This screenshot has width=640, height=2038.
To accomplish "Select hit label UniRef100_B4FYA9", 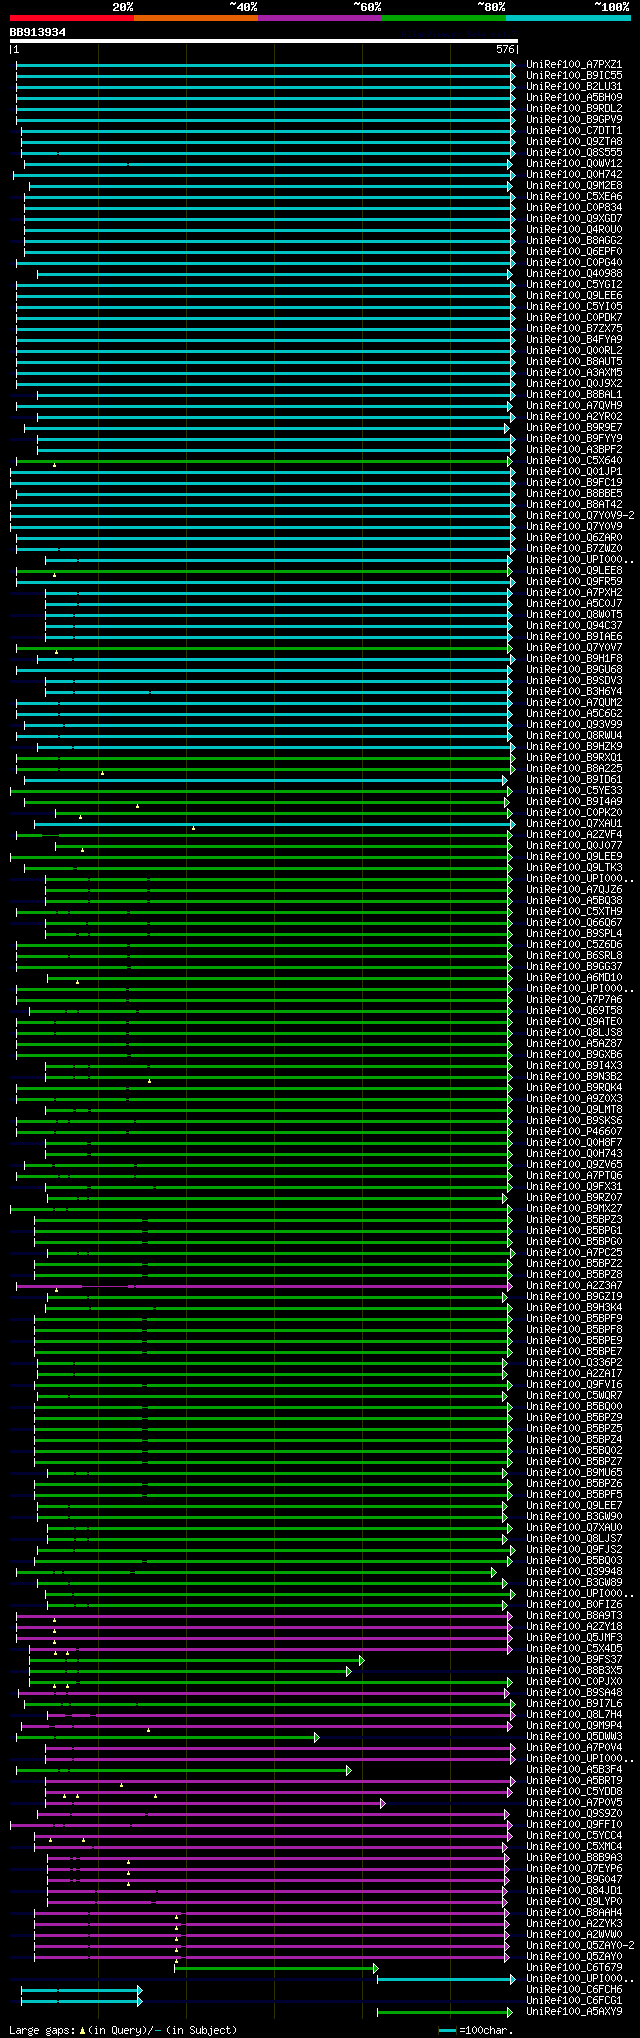I will click(x=574, y=340).
